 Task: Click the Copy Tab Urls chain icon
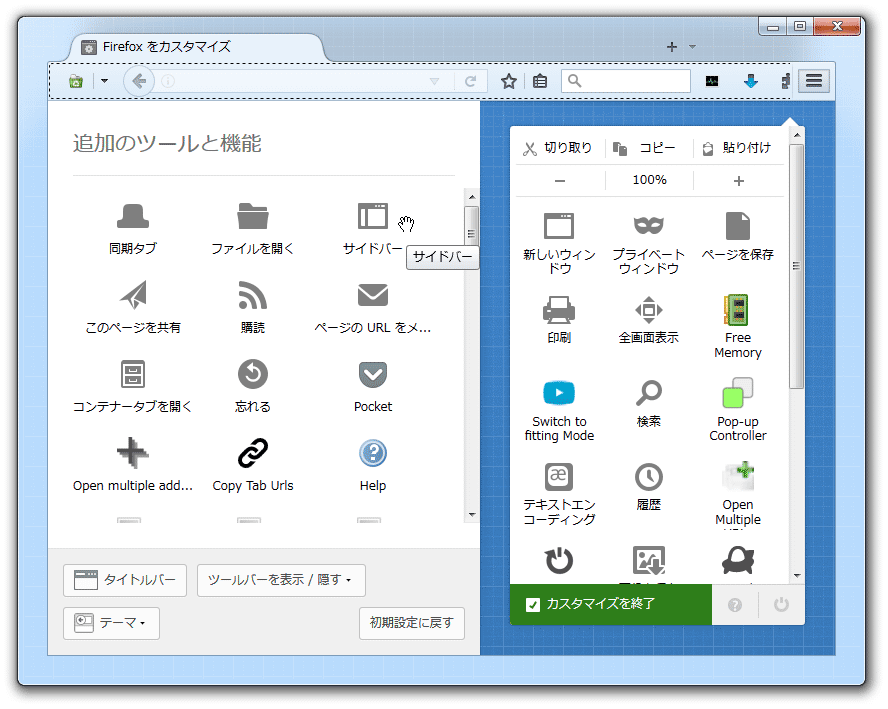coord(253,453)
